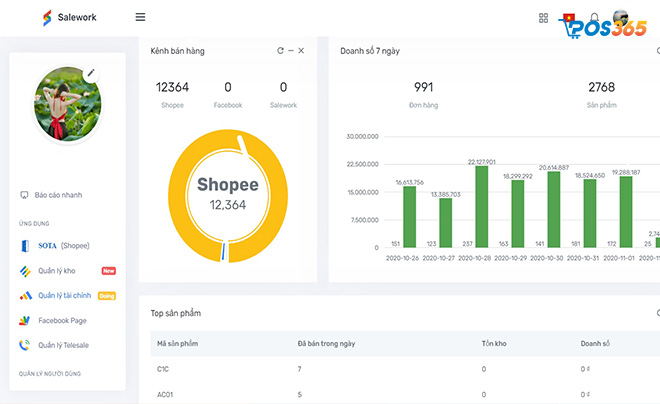Screen dimensions: 660x404
Task: Select the 2020-10-30 revenue bar
Action: (554, 210)
